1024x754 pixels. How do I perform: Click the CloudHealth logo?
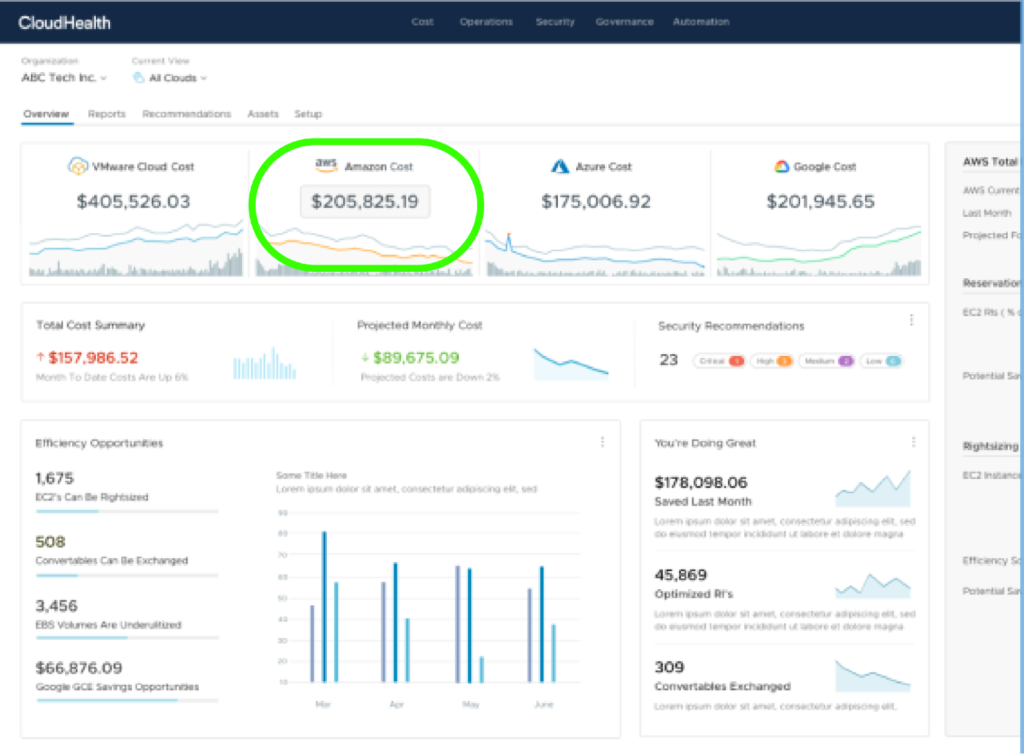pyautogui.click(x=63, y=22)
